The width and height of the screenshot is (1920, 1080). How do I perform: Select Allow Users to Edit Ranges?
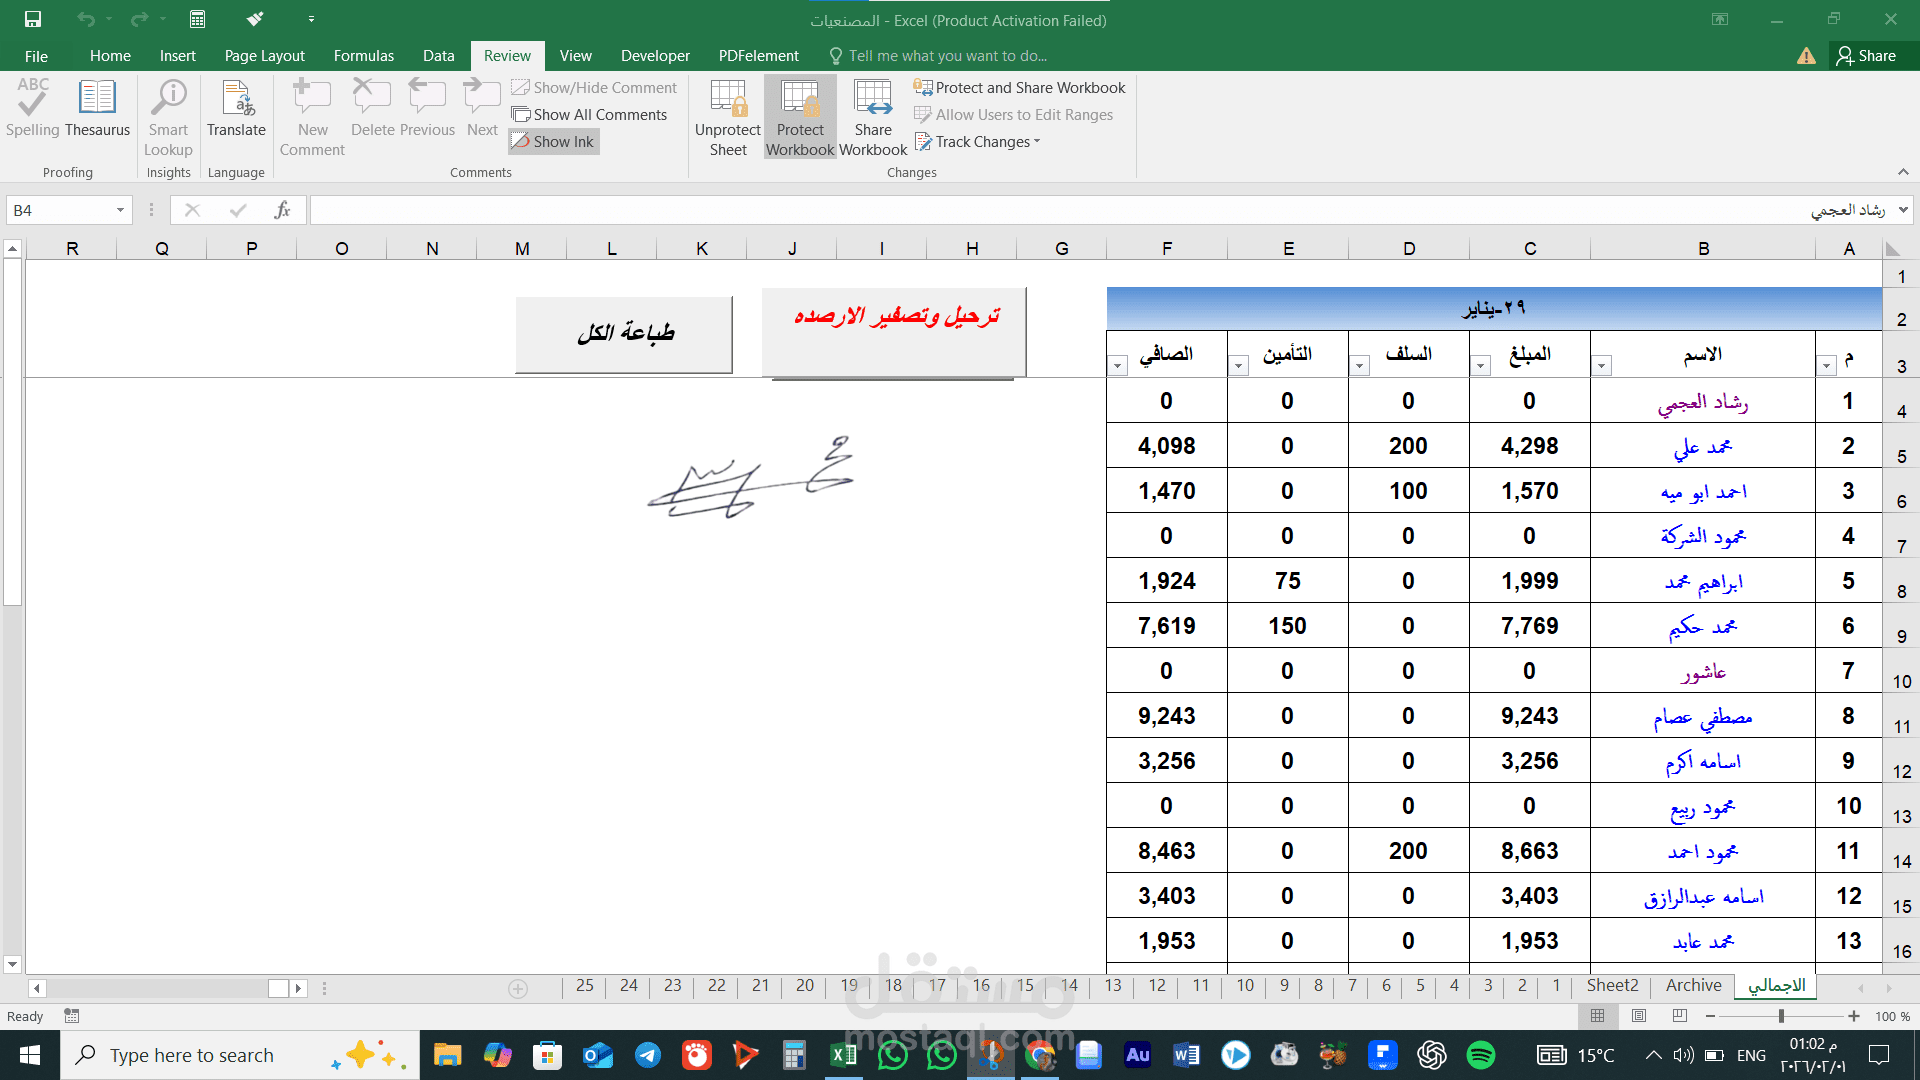[1014, 114]
